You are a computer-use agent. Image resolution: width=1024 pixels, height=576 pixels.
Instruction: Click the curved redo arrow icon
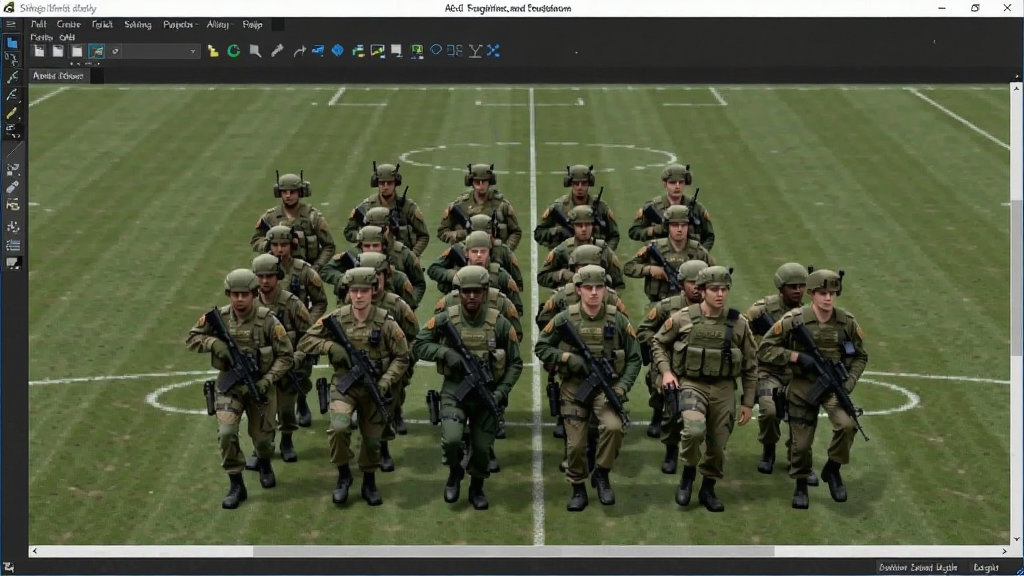click(x=299, y=51)
